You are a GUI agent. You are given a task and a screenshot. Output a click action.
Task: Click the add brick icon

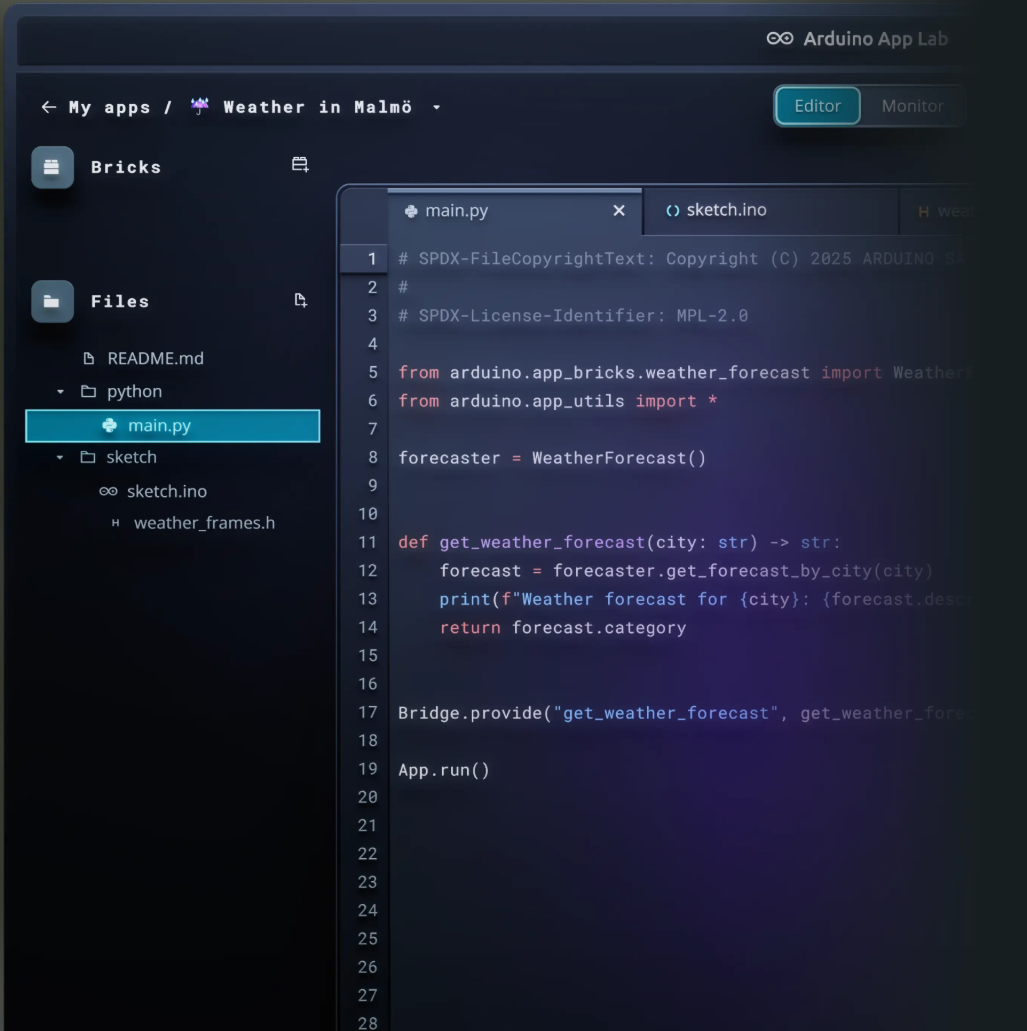pos(300,165)
